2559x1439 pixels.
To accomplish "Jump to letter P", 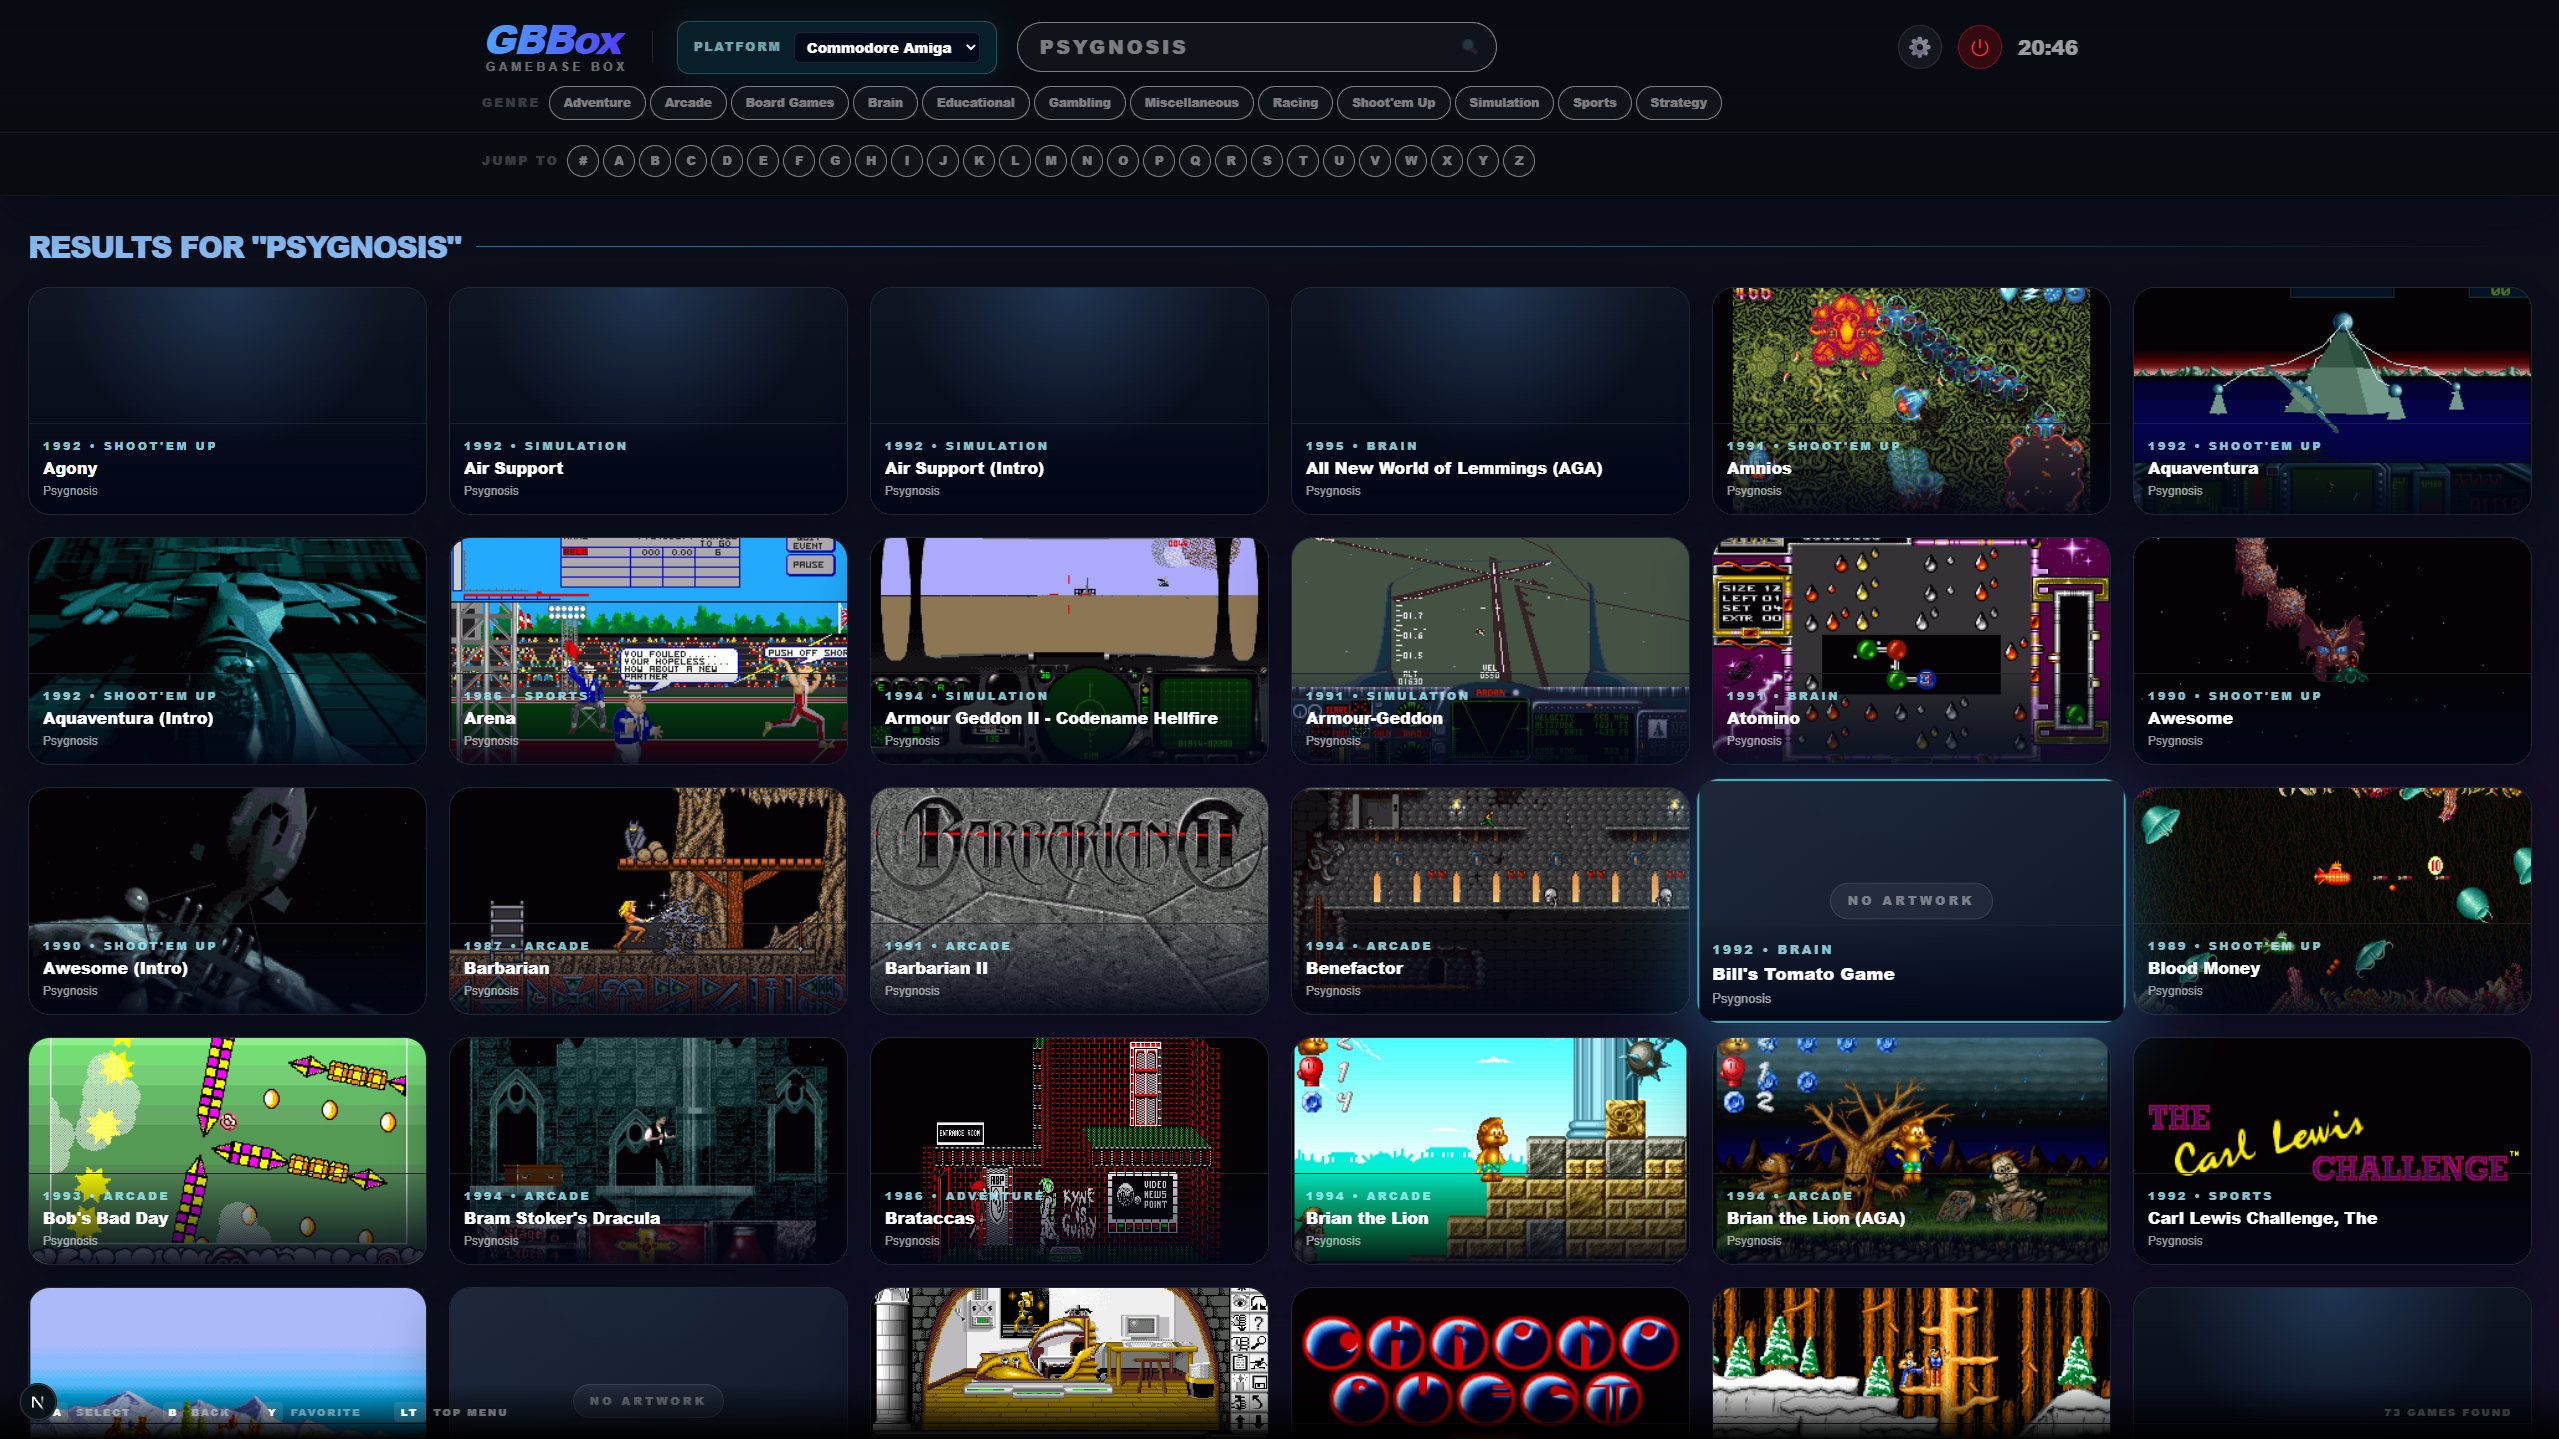I will tap(1159, 161).
